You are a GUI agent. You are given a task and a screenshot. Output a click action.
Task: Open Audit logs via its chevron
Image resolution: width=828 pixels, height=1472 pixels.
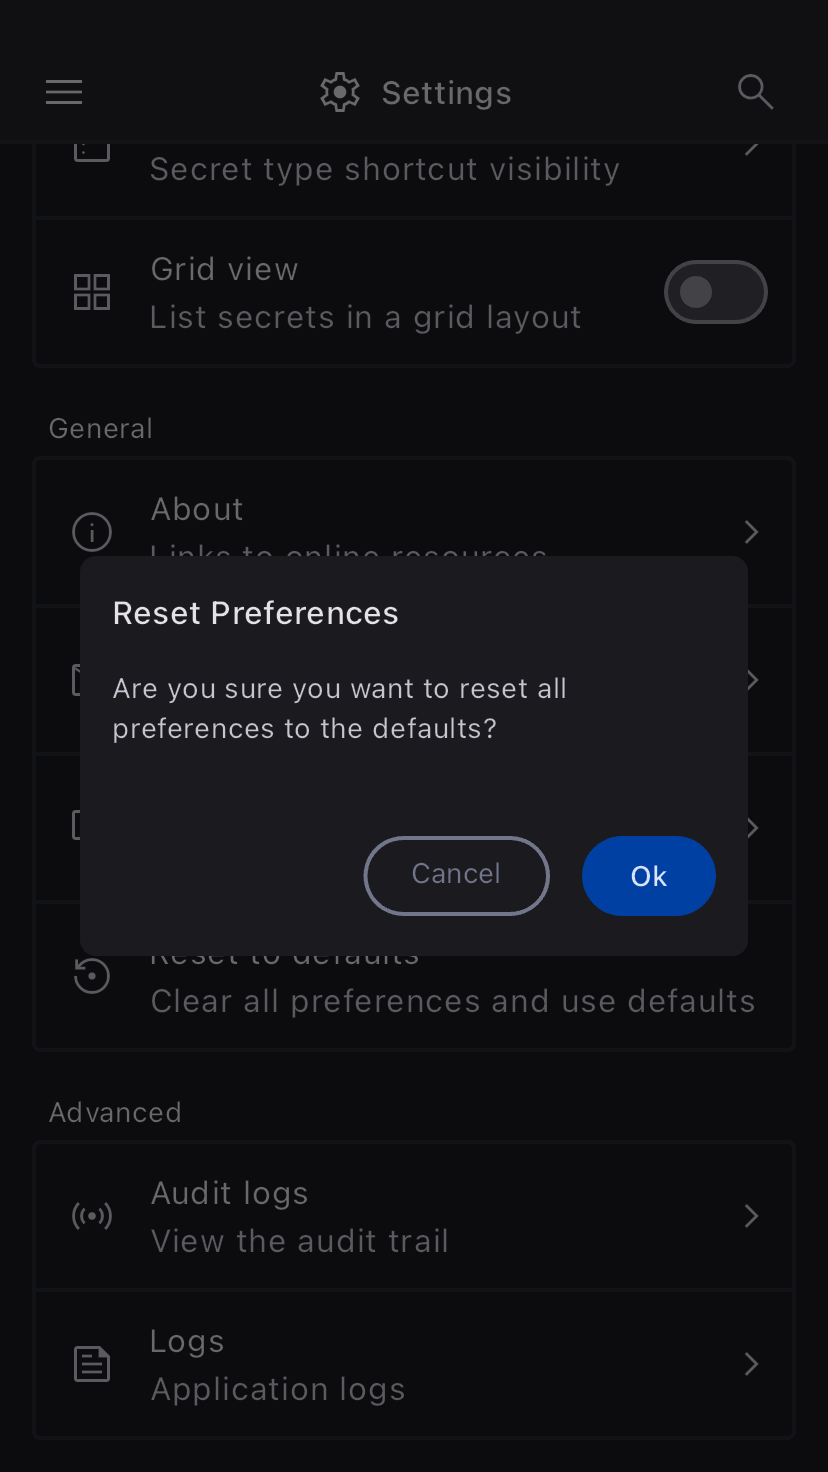point(752,1216)
